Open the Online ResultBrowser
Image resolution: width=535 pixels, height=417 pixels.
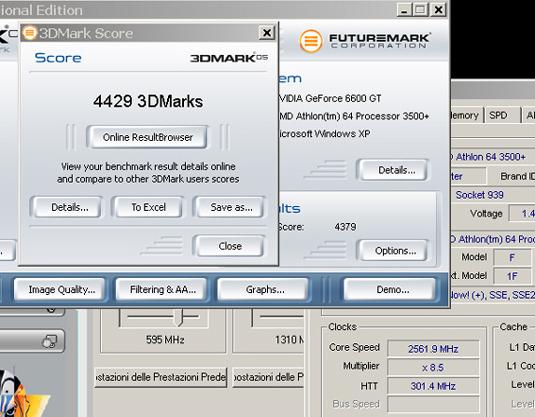click(147, 137)
